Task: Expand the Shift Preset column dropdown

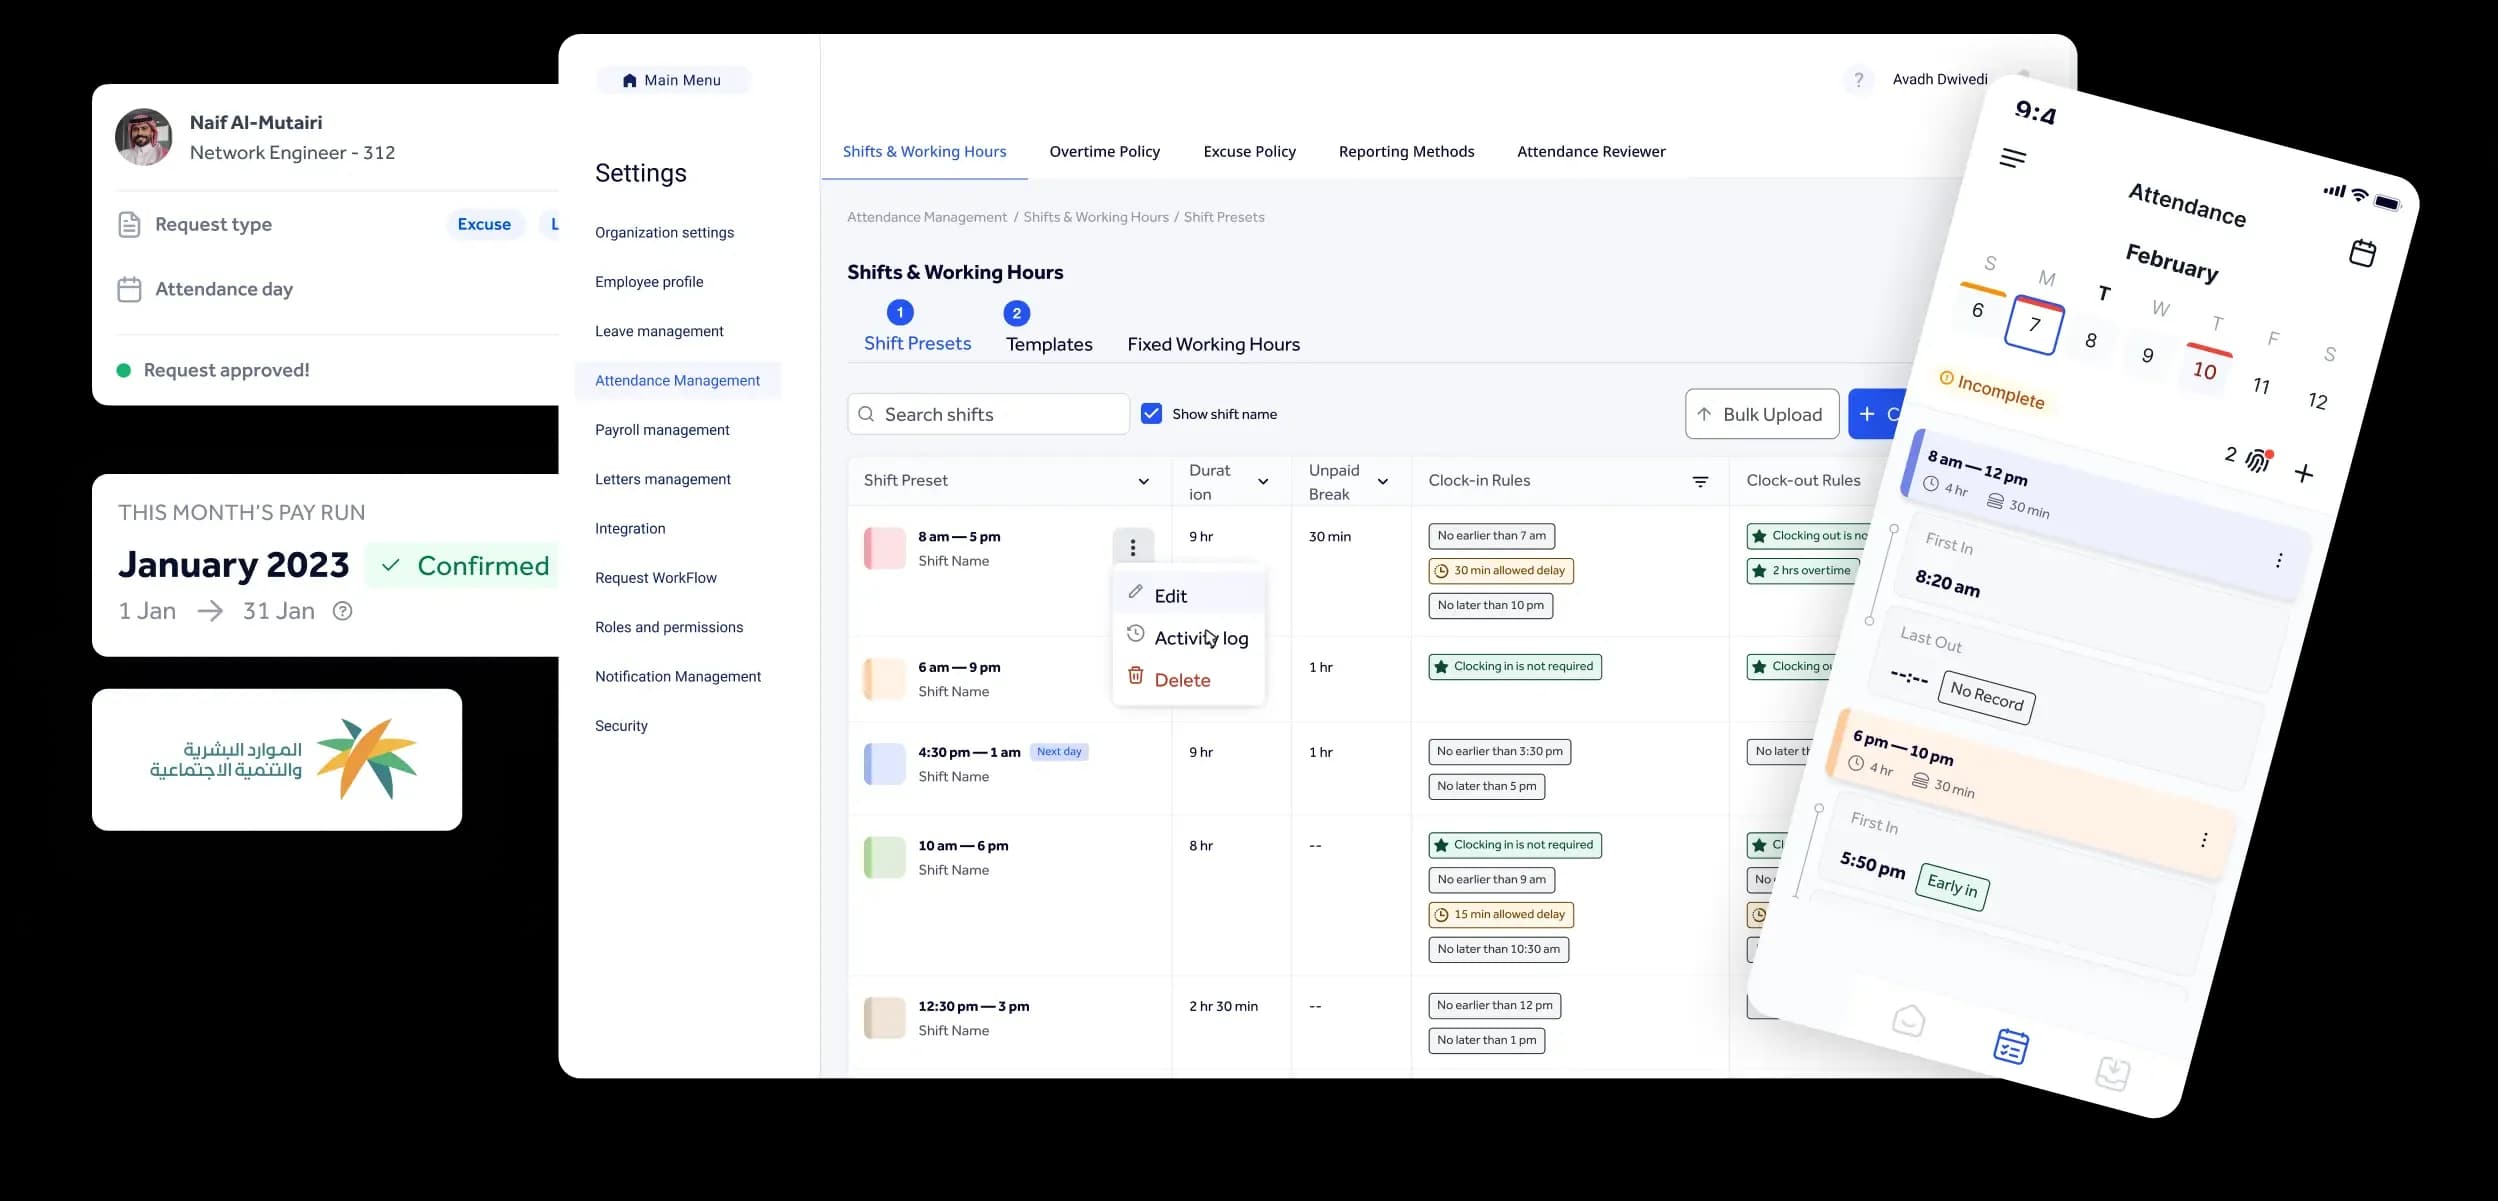Action: pos(1143,481)
